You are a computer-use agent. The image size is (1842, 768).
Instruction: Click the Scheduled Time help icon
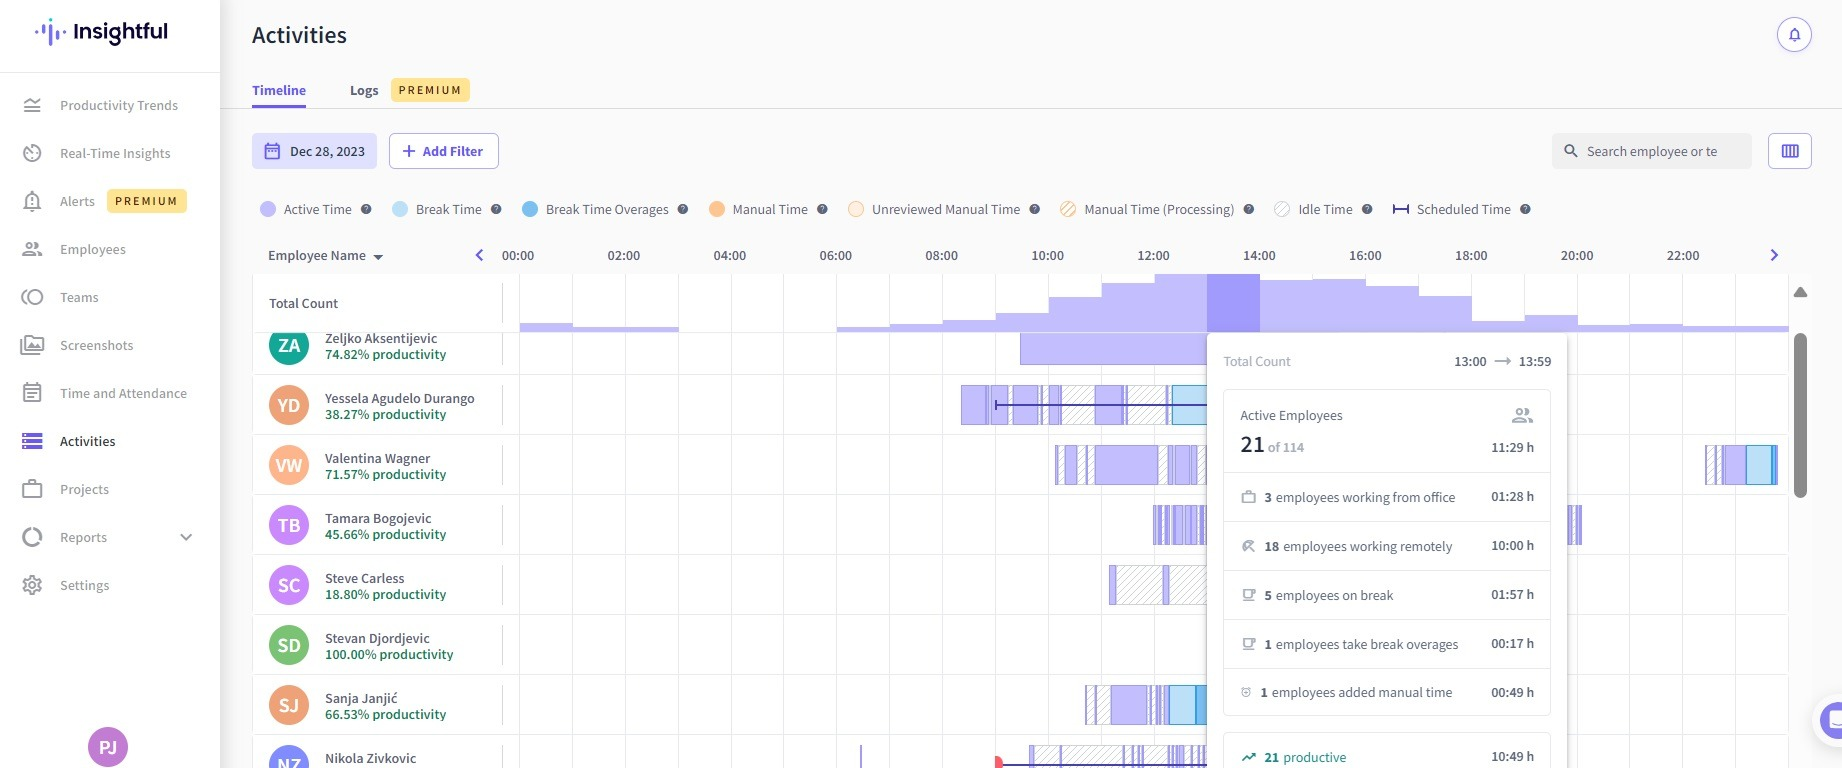[x=1525, y=209]
